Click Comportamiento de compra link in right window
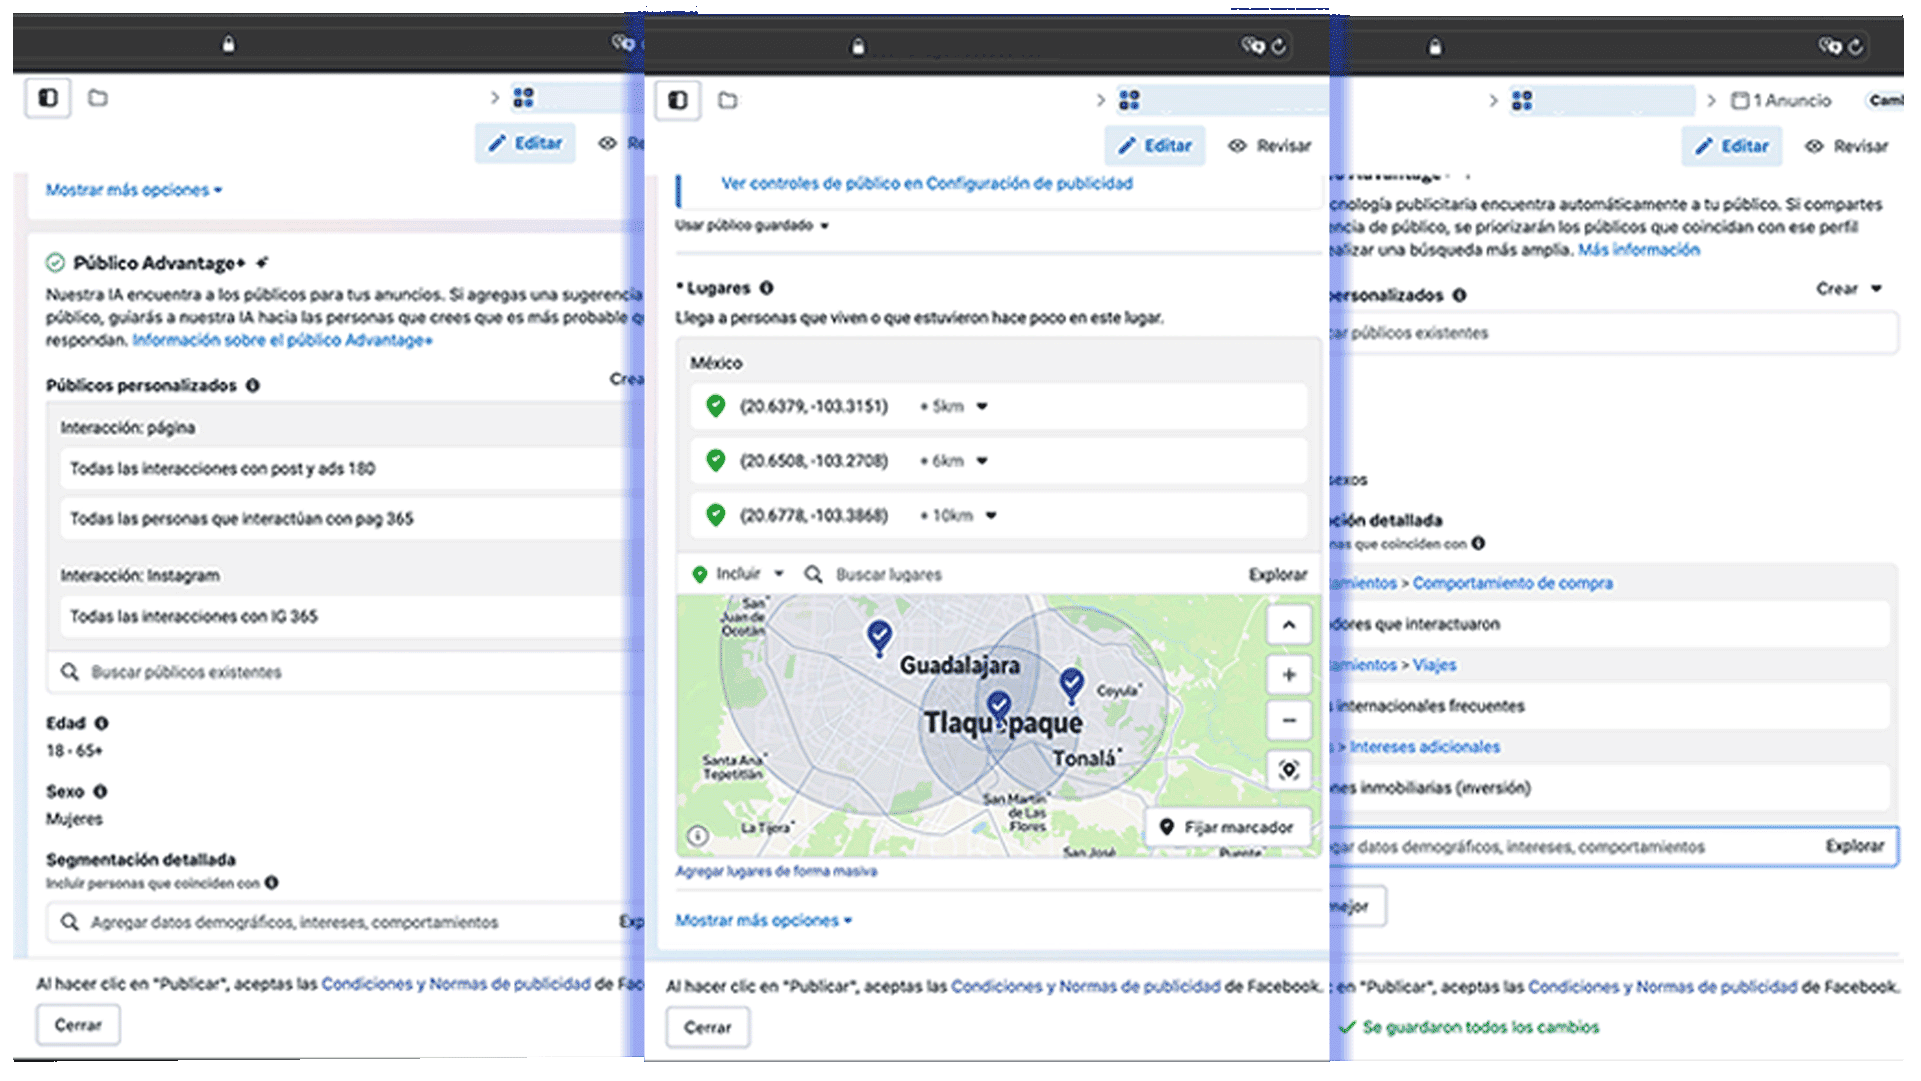This screenshot has height=1081, width=1921. (x=1512, y=583)
